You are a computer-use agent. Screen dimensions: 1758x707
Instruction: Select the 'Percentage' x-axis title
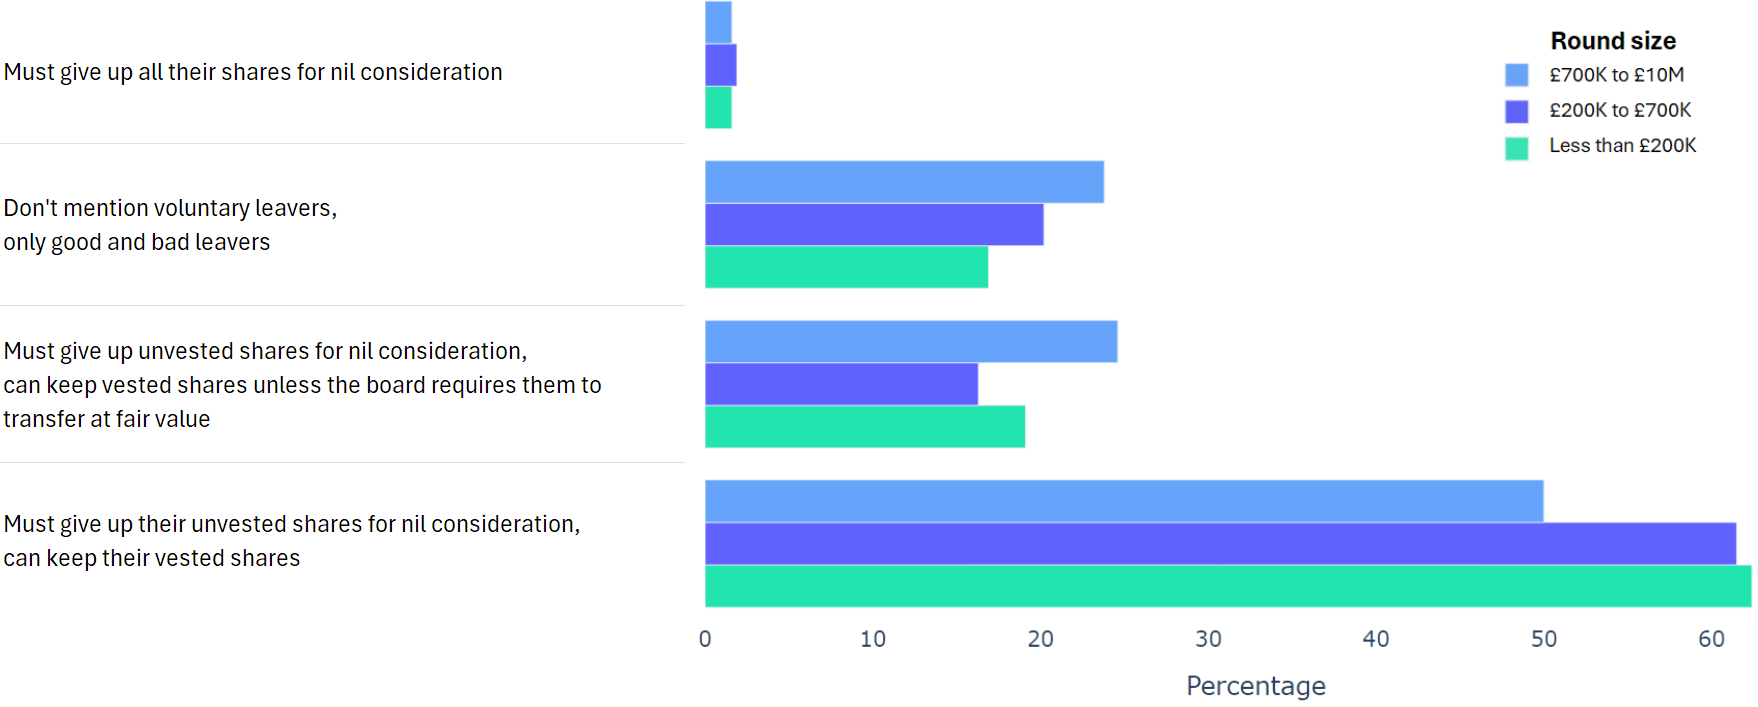(x=1255, y=686)
